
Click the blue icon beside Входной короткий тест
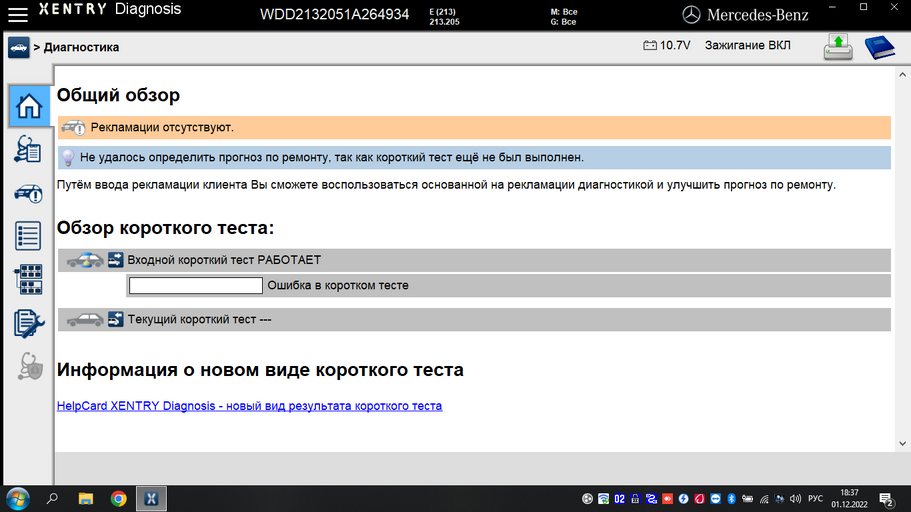coord(116,260)
